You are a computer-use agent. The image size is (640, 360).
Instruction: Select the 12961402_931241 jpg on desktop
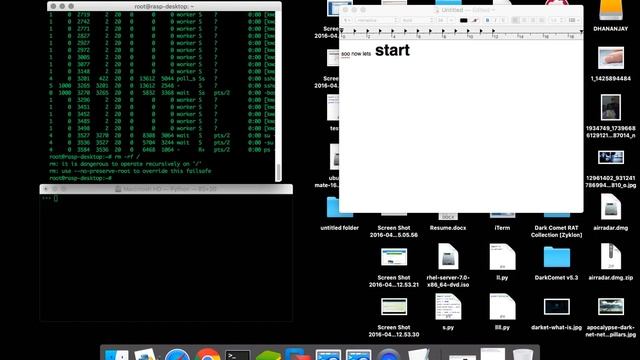[x=611, y=157]
